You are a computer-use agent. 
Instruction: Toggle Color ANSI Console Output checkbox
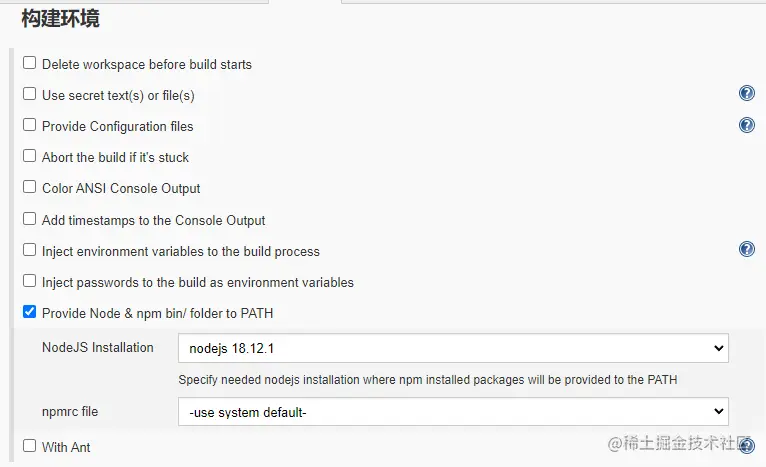(29, 188)
